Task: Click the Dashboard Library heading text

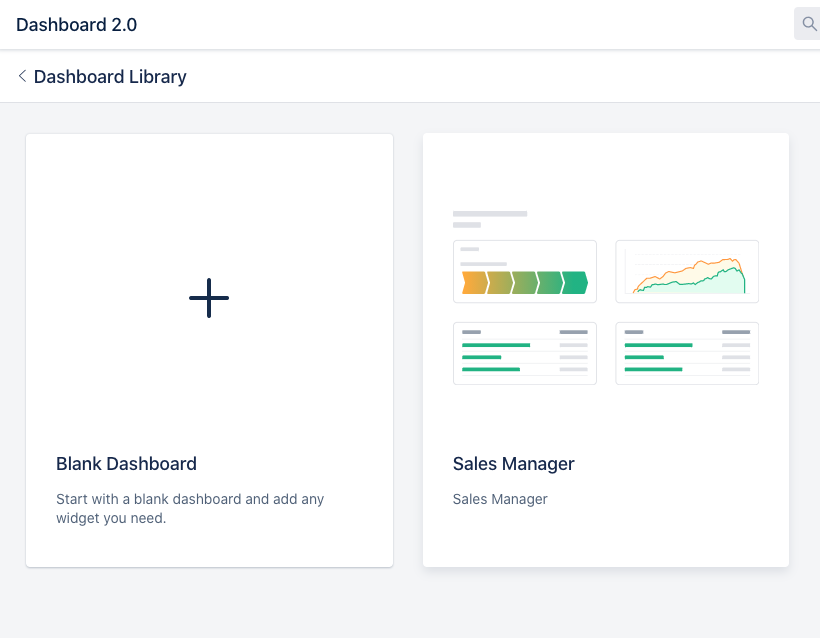Action: [x=110, y=76]
